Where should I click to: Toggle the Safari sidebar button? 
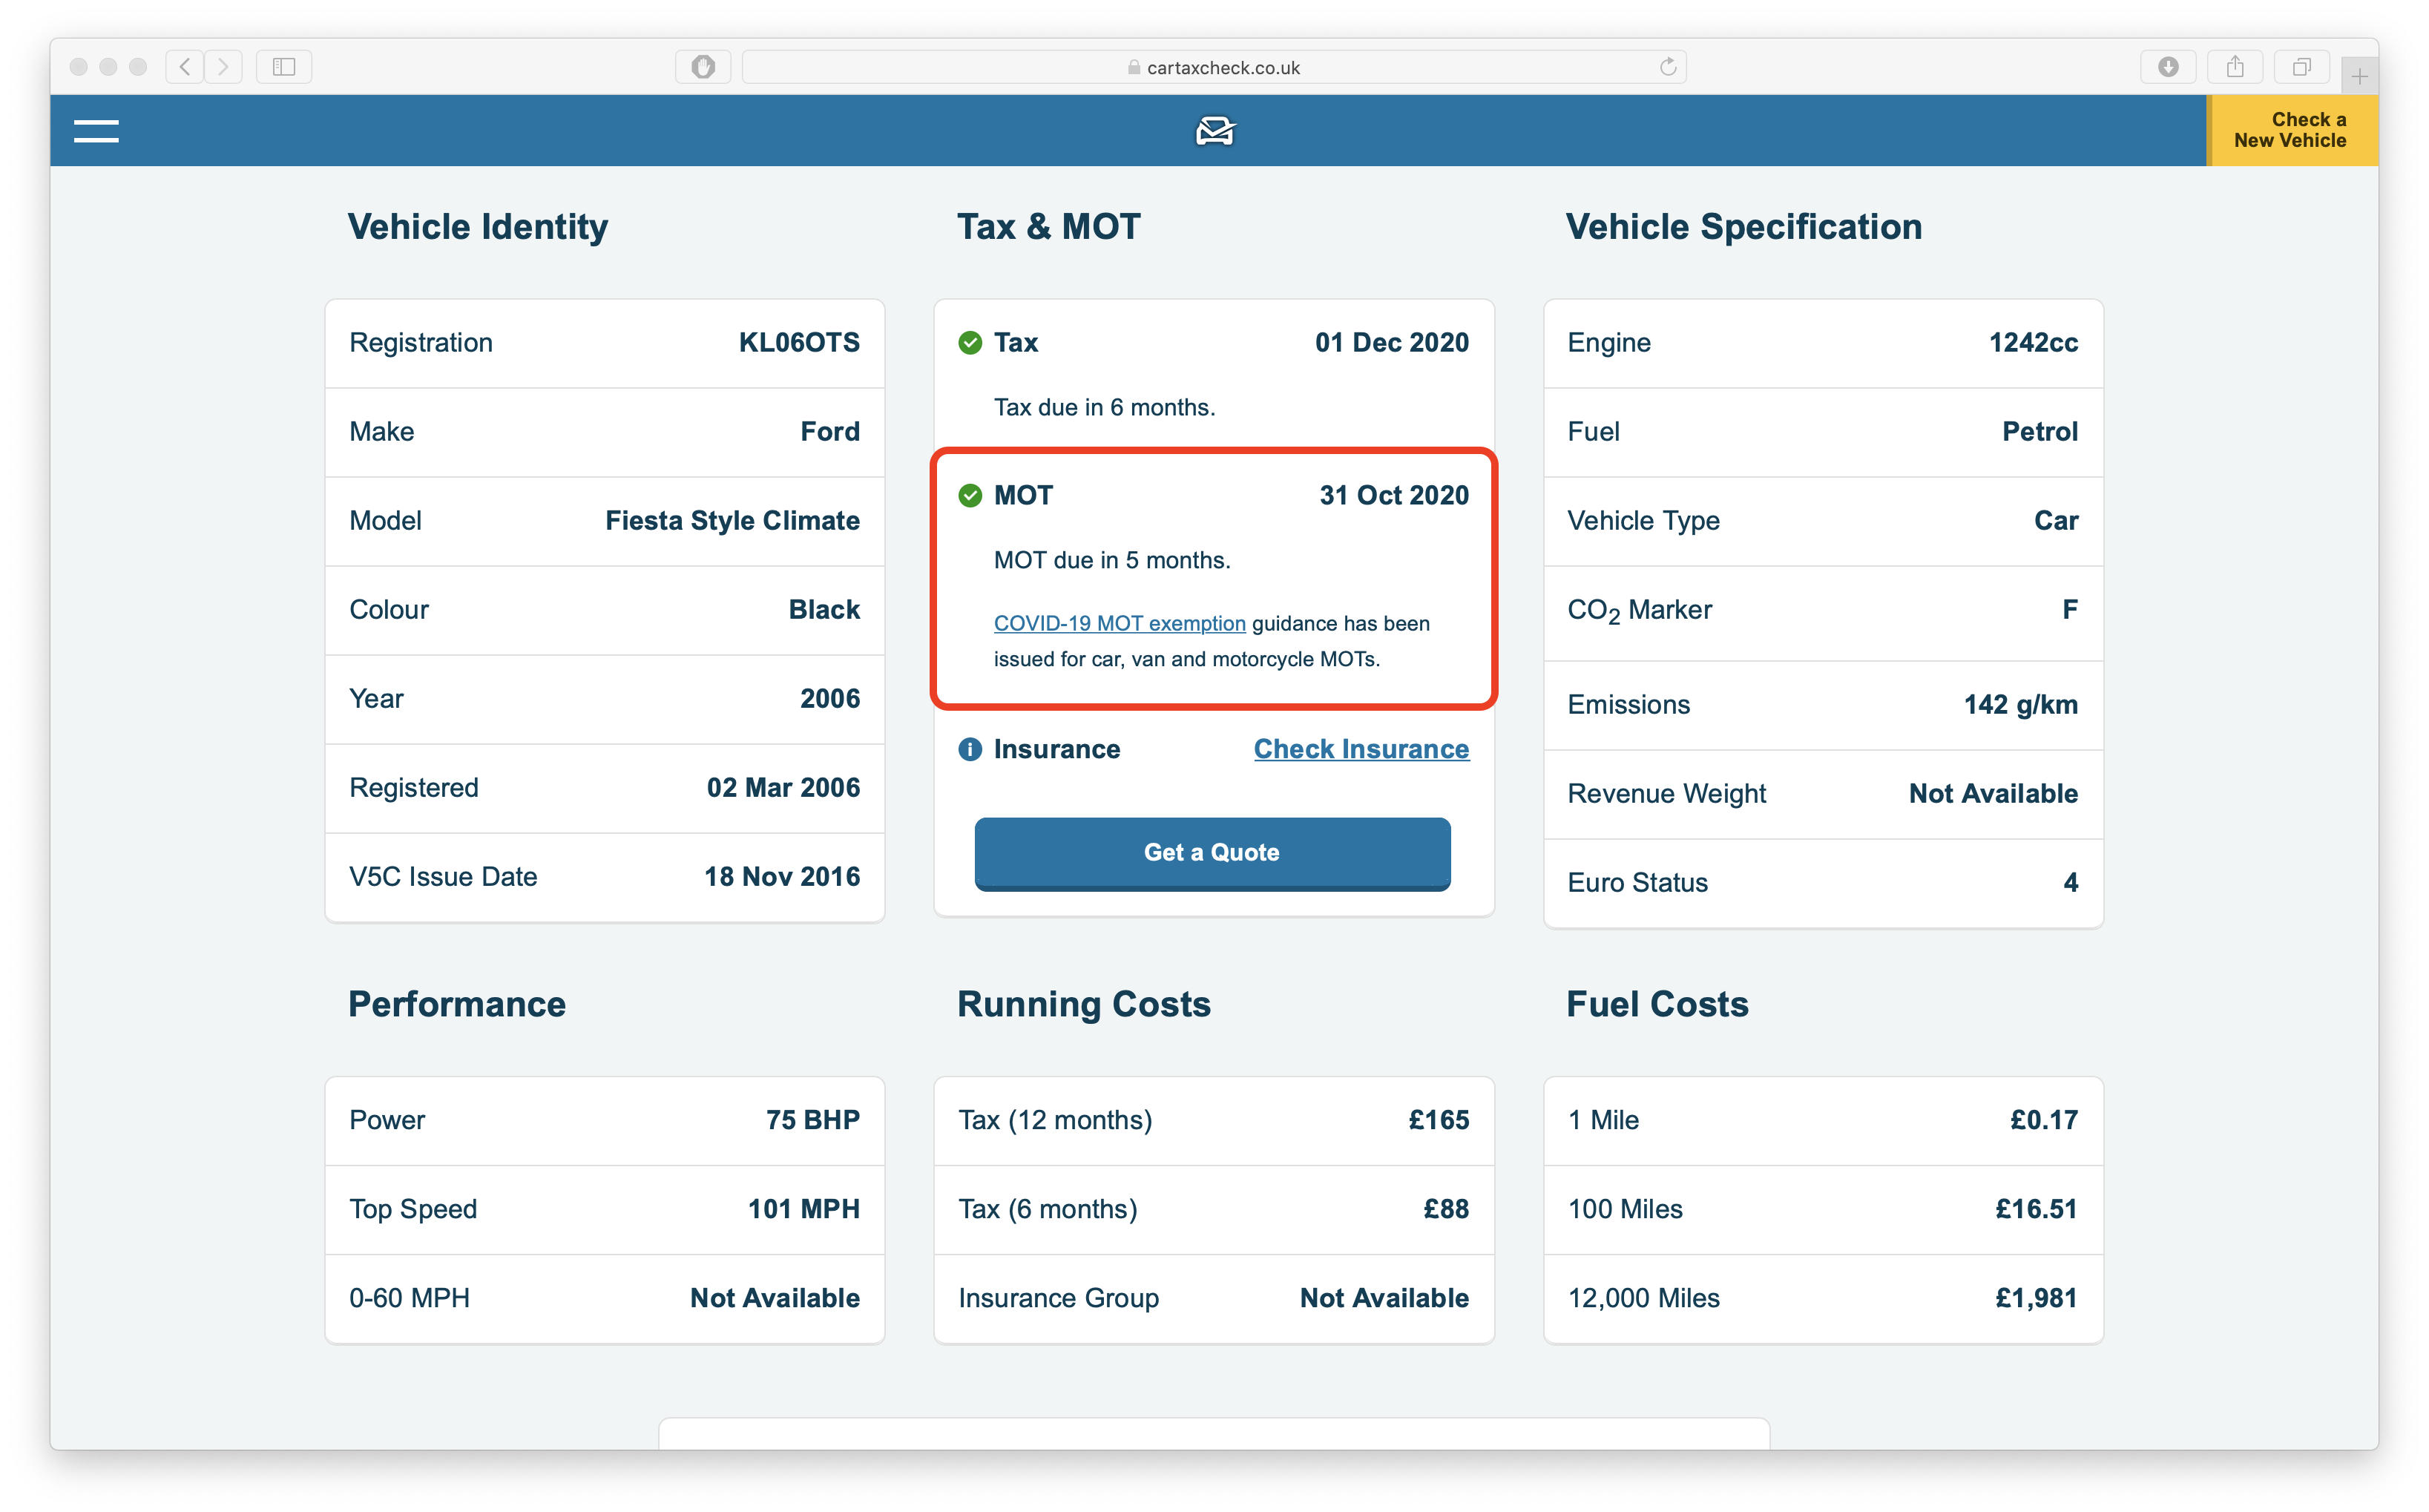click(284, 67)
